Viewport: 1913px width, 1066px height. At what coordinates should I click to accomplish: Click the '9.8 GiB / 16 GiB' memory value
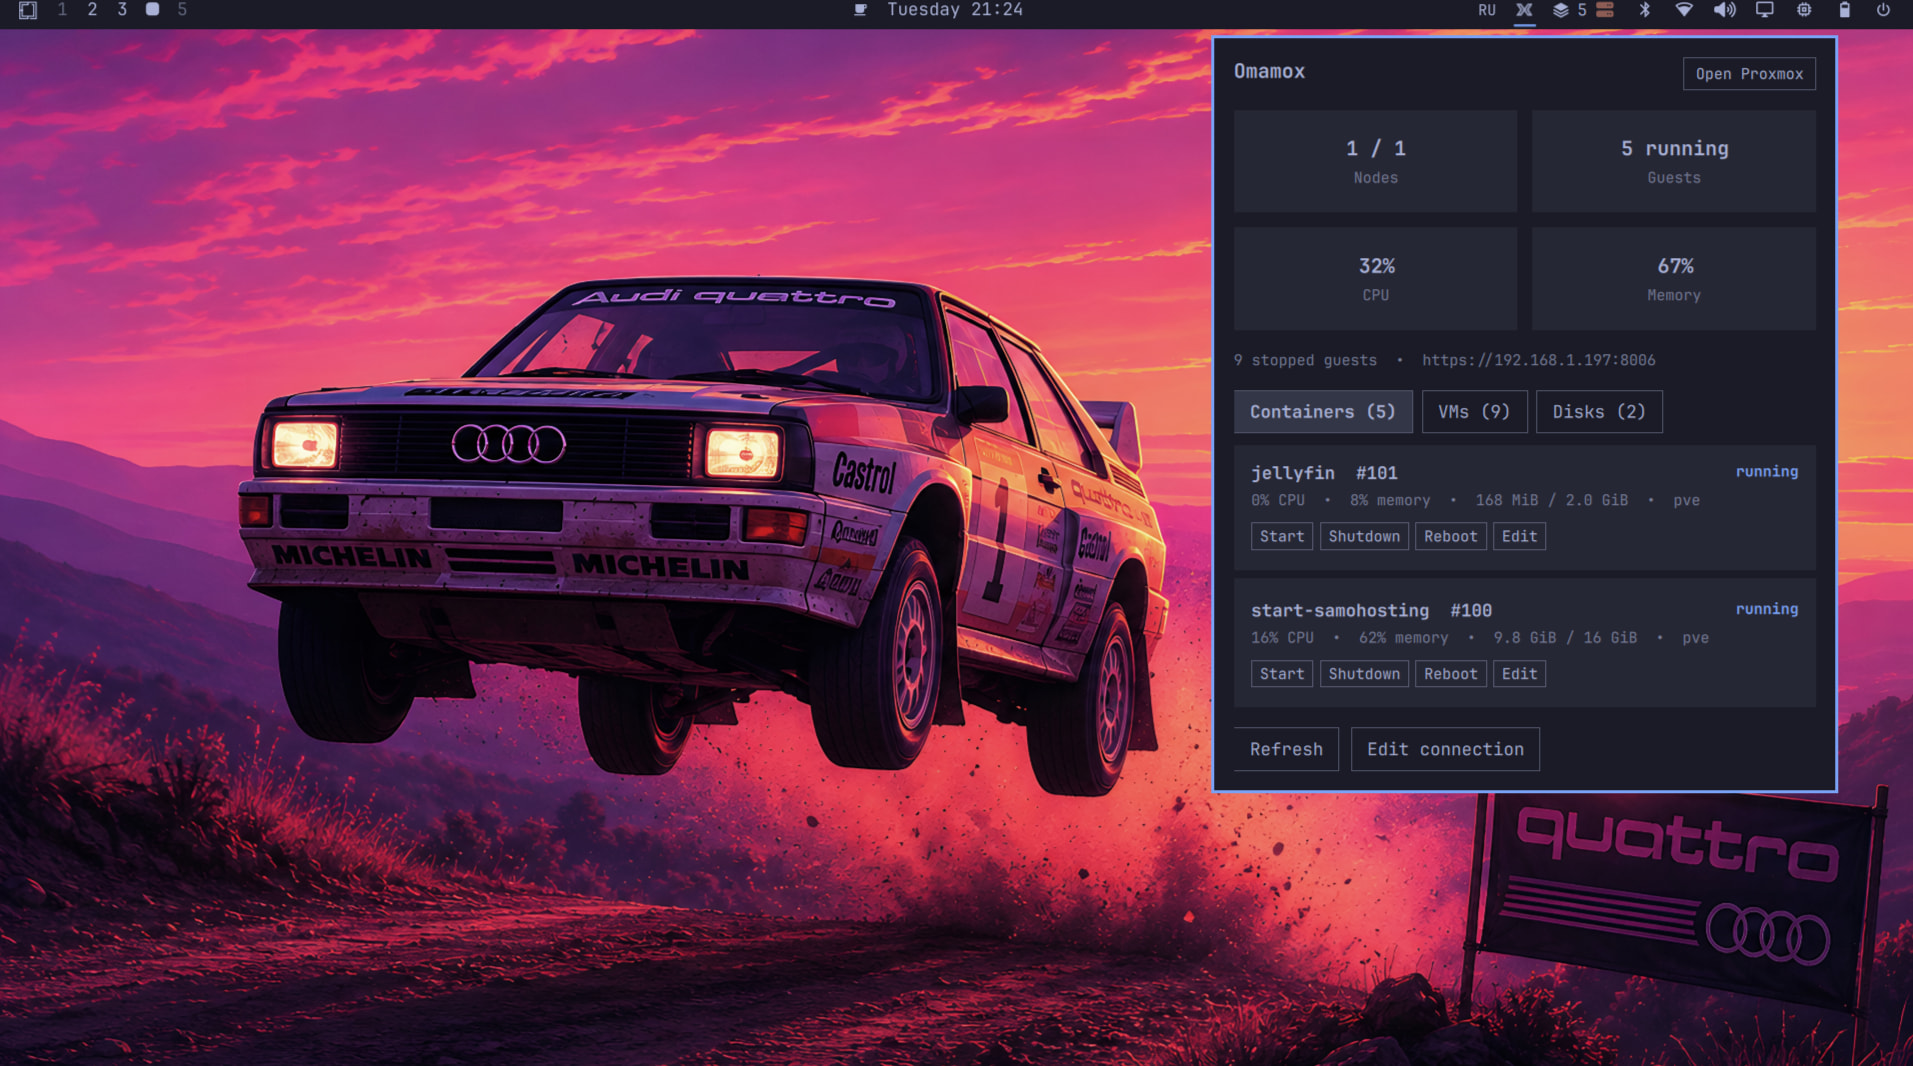tap(1565, 638)
